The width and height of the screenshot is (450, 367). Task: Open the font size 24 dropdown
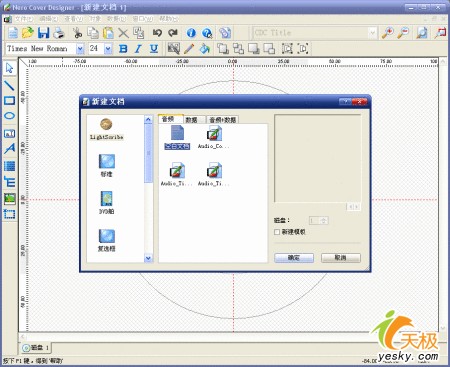point(108,49)
